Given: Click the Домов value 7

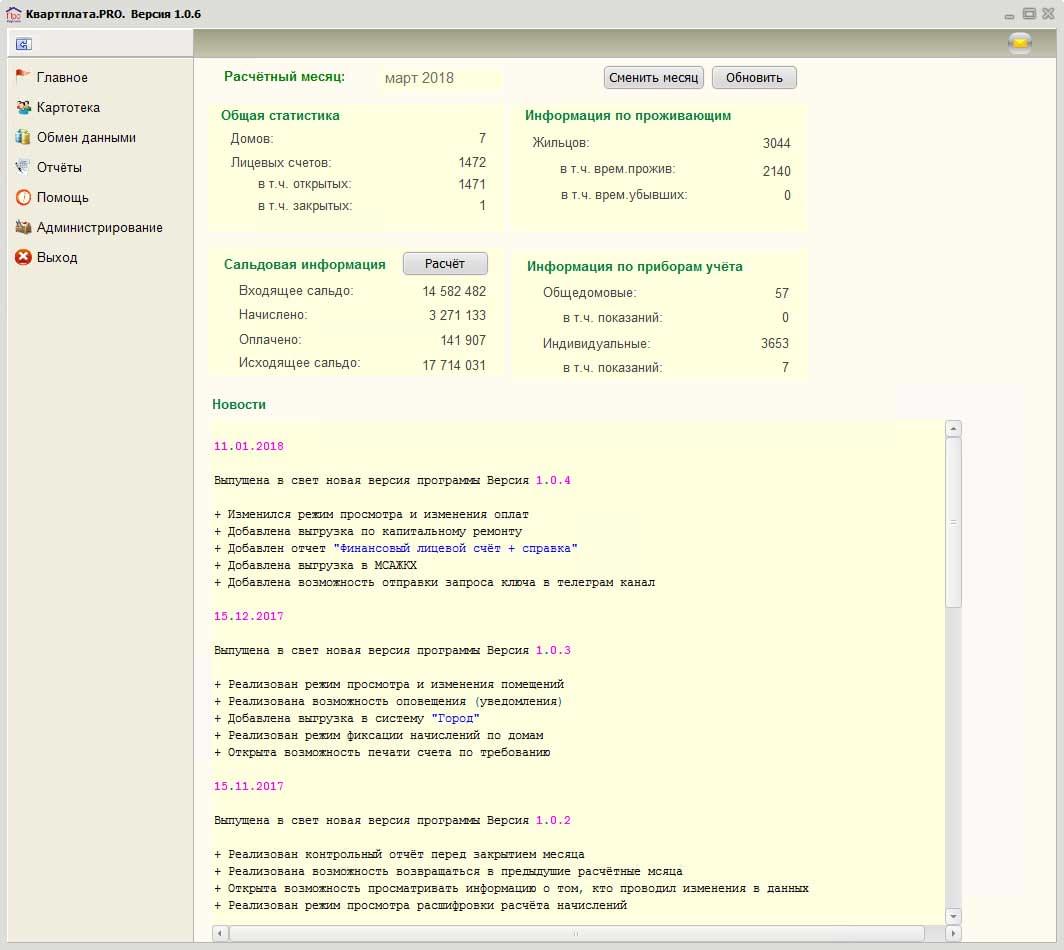Looking at the screenshot, I should tap(482, 138).
